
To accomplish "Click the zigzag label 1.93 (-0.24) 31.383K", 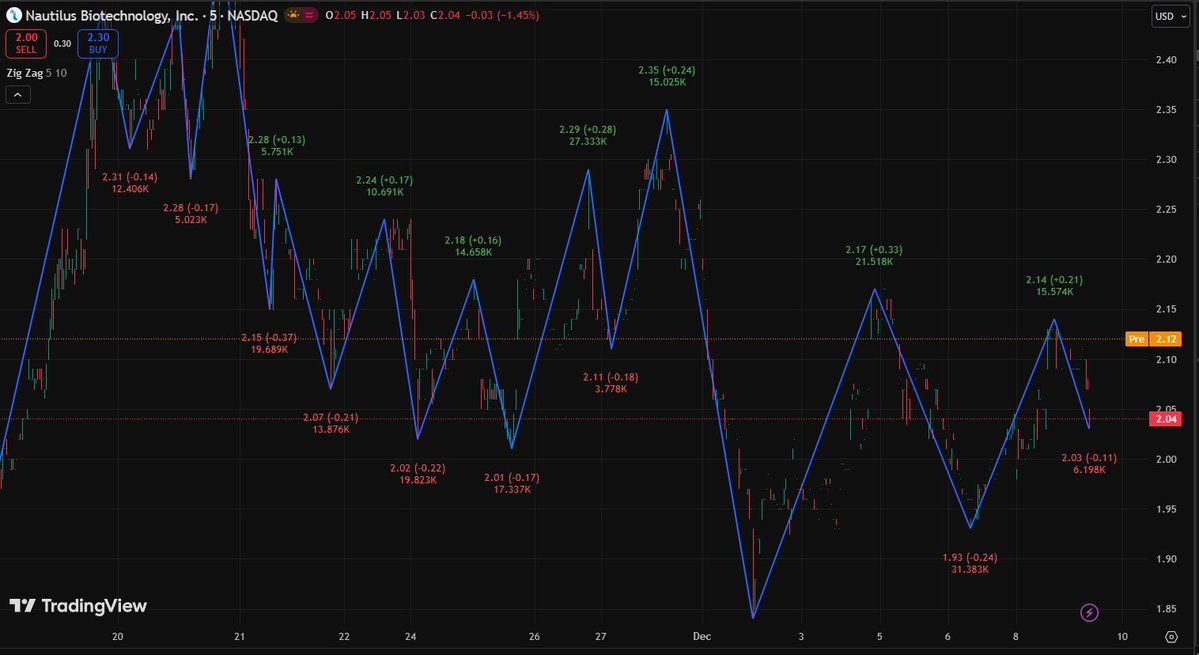I will point(970,563).
